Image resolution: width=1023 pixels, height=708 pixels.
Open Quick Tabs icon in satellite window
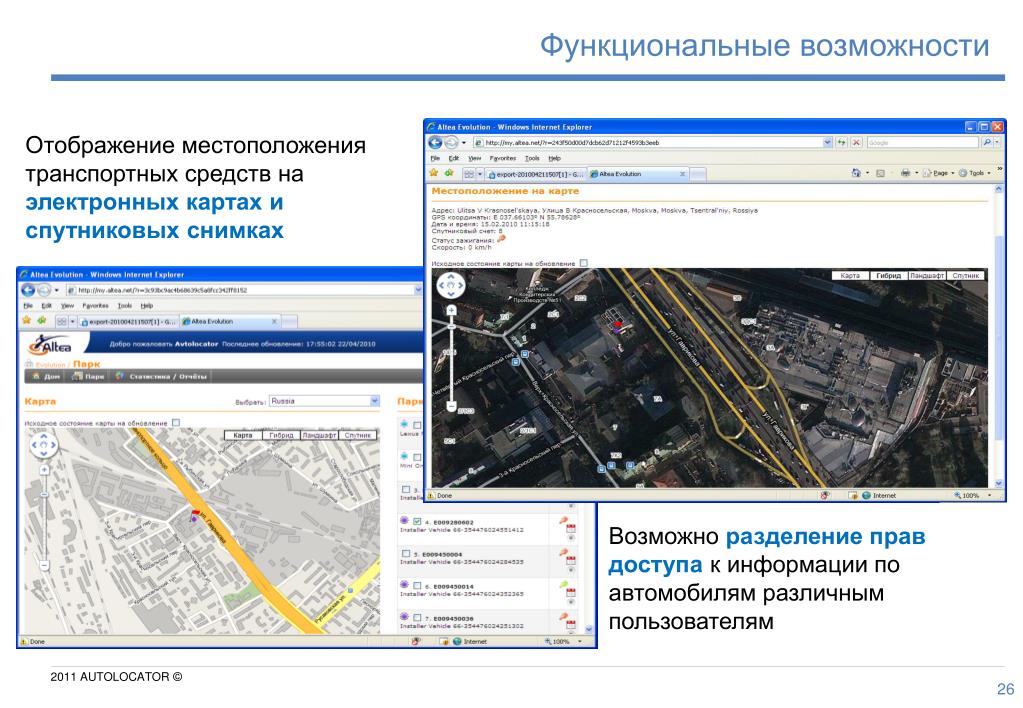469,174
